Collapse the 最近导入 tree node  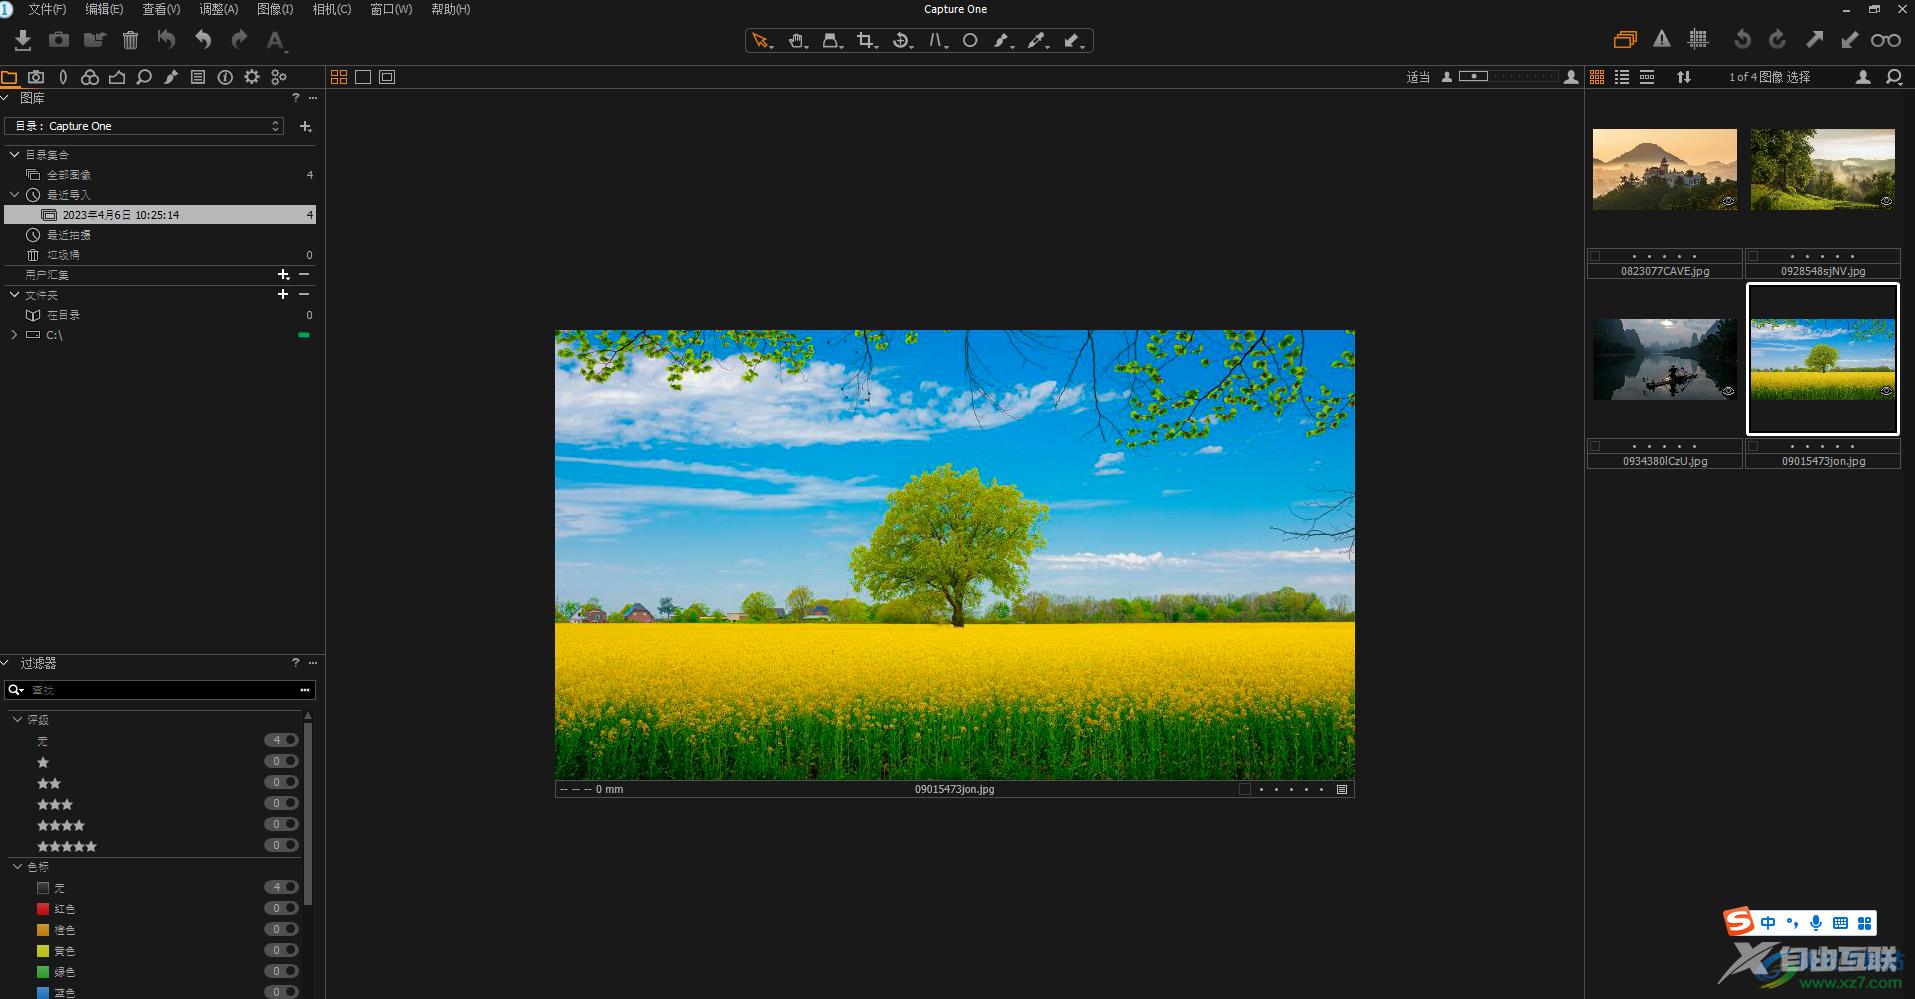(x=14, y=194)
